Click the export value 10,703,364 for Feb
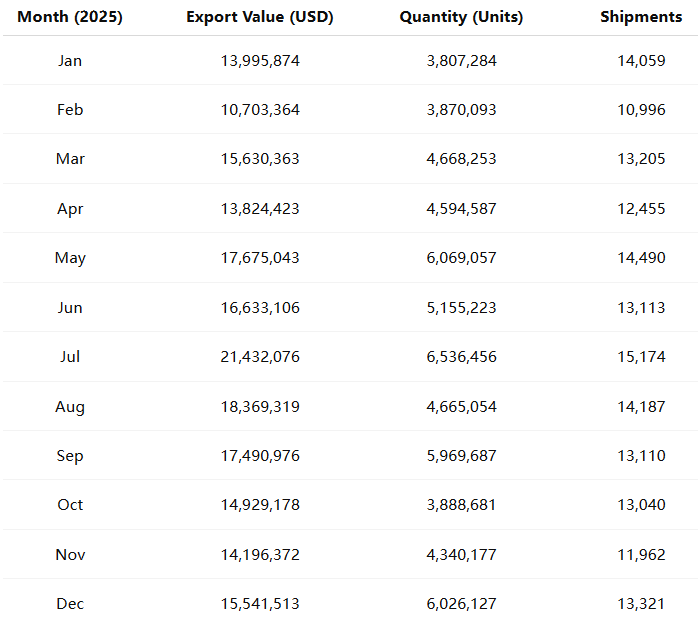This screenshot has height=625, width=698. [260, 110]
